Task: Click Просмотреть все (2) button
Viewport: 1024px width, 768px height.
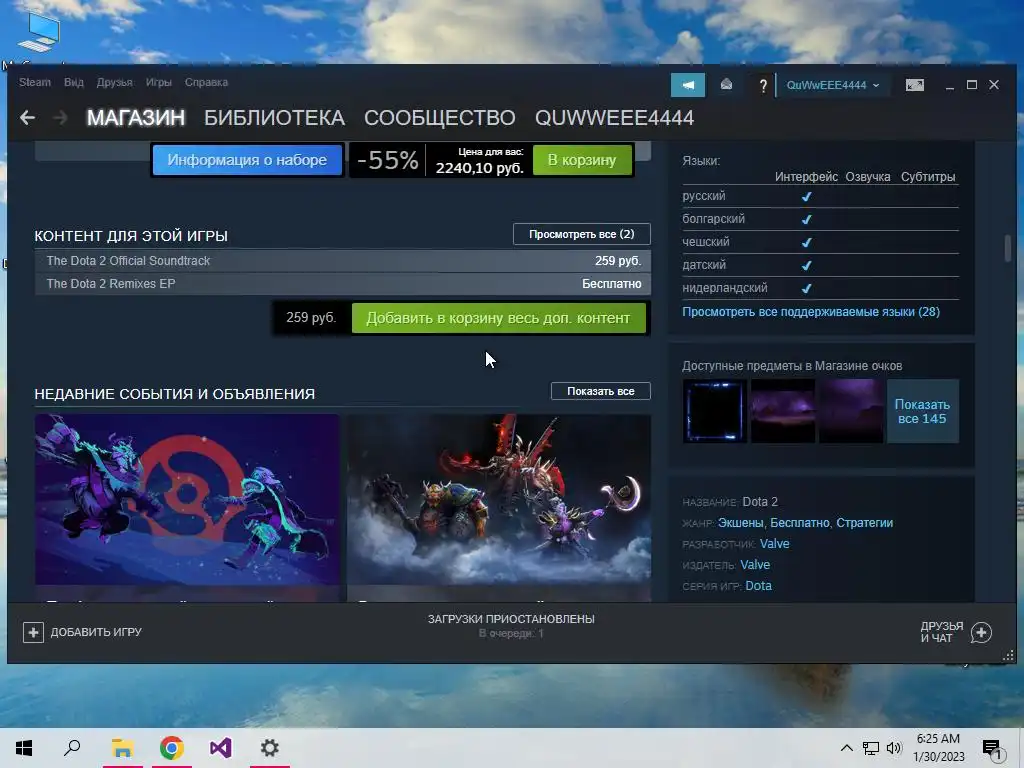Action: point(581,234)
